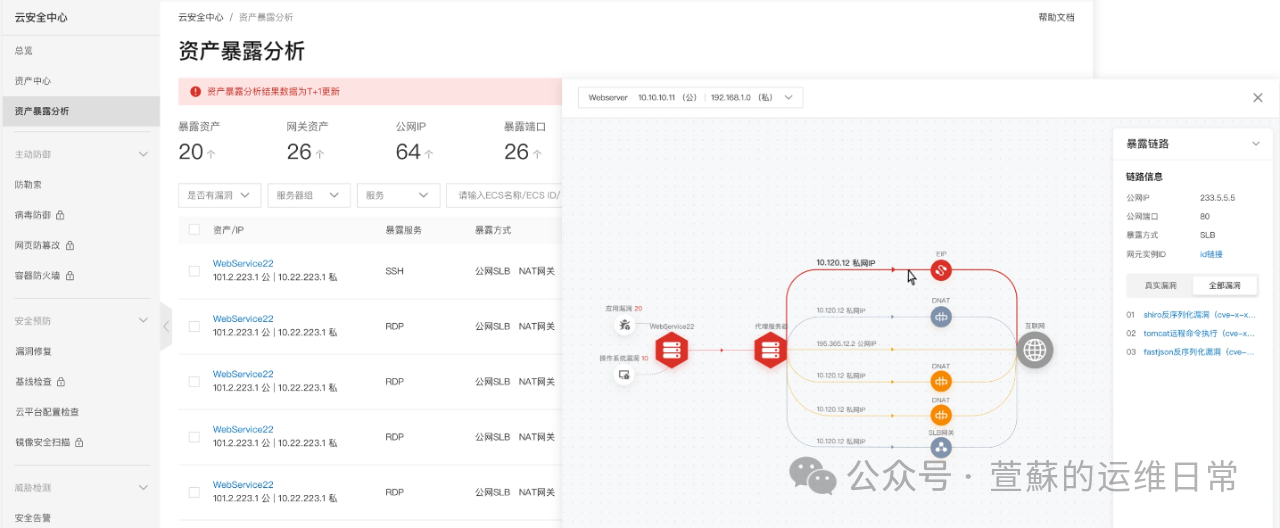Image resolution: width=1280 pixels, height=528 pixels.
Task: Select 资产暴露分析 in the sidebar
Action: [80, 111]
